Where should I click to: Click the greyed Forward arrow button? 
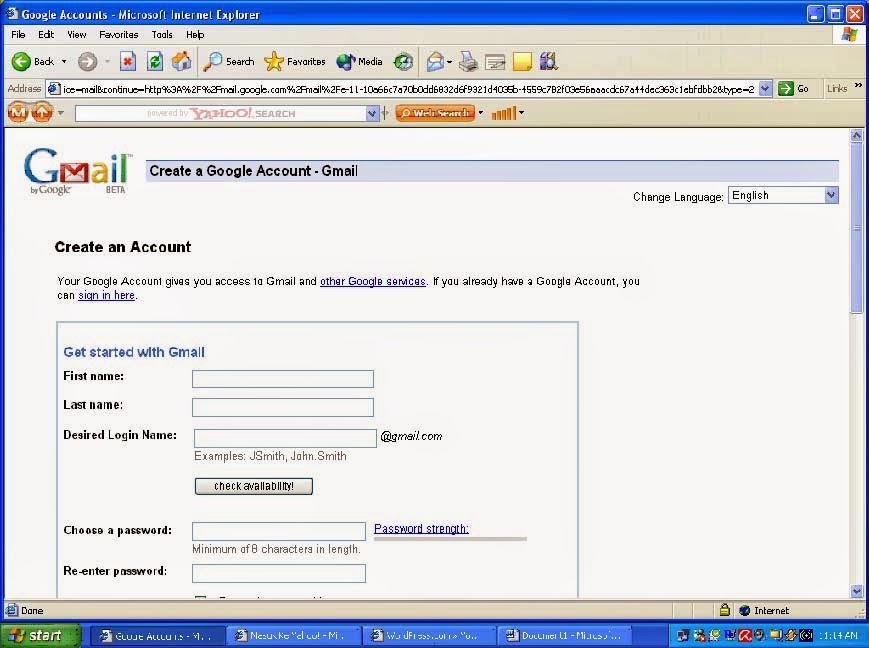tap(87, 62)
